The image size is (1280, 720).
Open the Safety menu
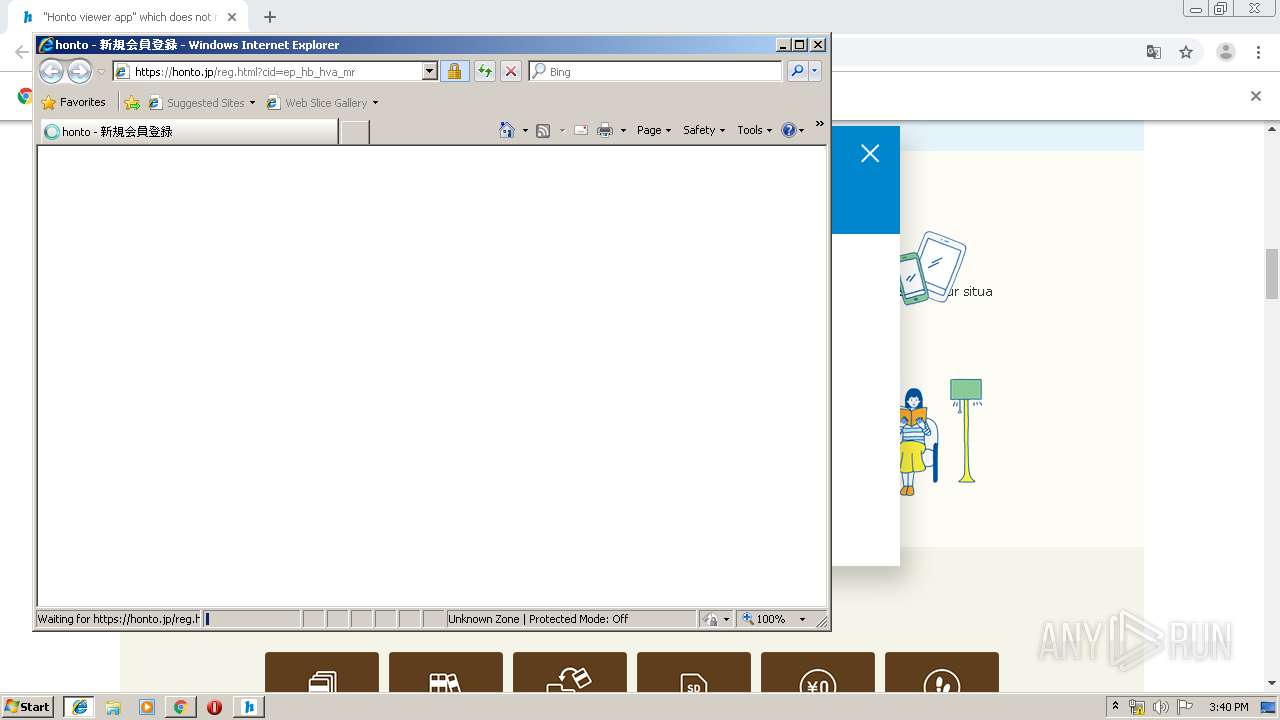[x=704, y=130]
